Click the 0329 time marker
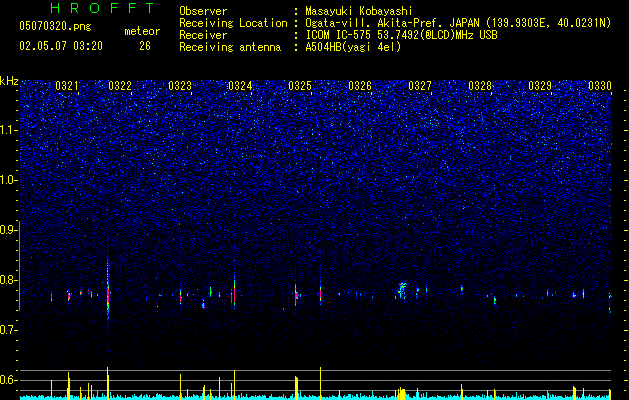 (540, 86)
